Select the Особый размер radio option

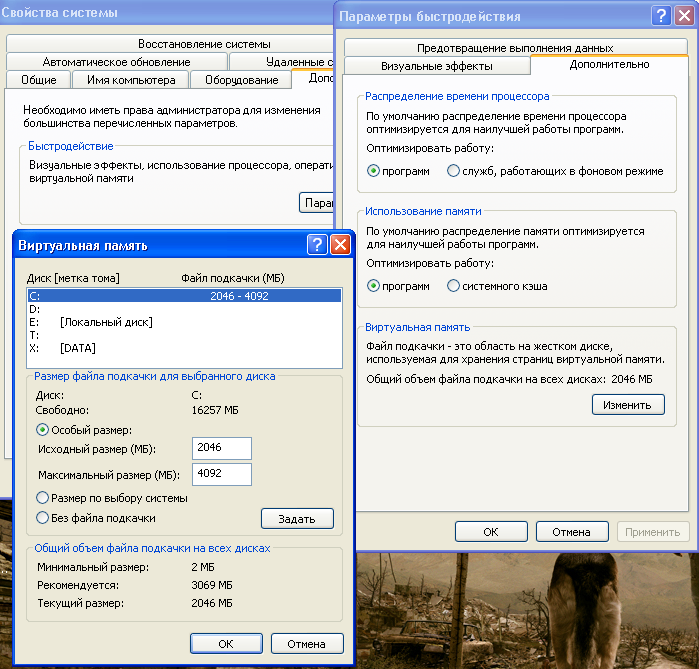(43, 429)
